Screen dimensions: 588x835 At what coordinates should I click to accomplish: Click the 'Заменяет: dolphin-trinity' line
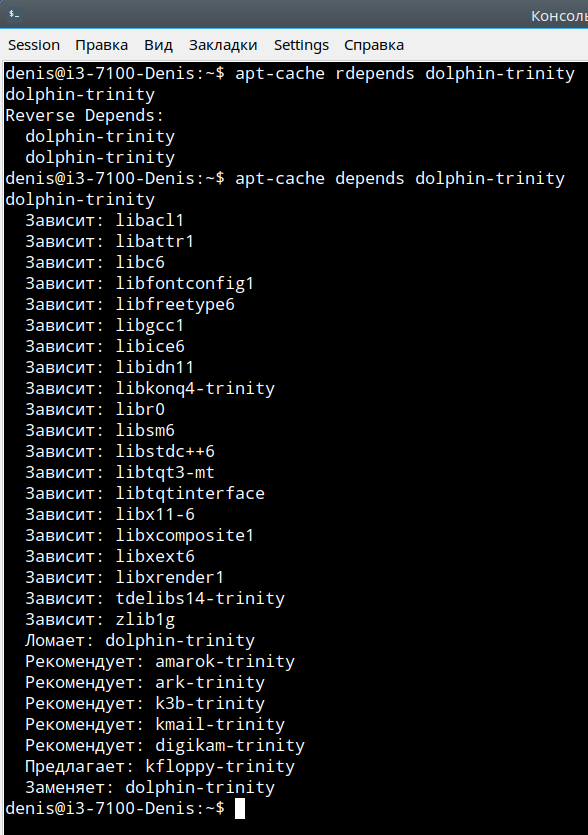tap(150, 787)
